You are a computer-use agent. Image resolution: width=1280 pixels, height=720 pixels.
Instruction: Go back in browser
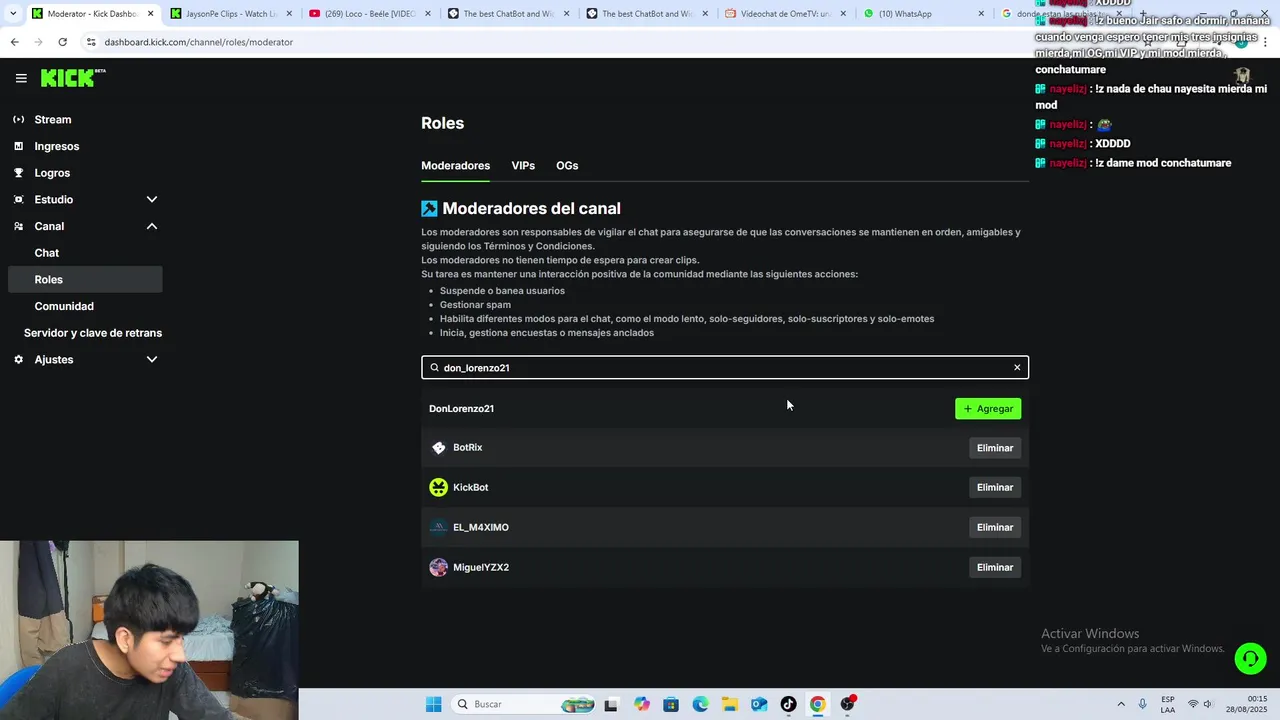point(14,42)
